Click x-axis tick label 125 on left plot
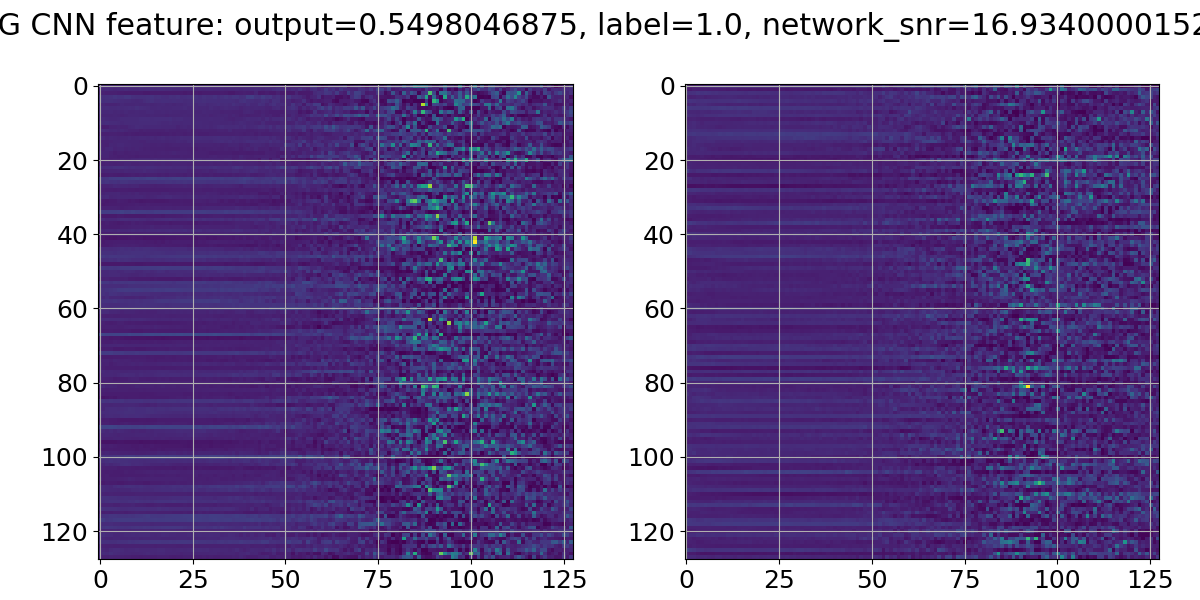 click(564, 579)
